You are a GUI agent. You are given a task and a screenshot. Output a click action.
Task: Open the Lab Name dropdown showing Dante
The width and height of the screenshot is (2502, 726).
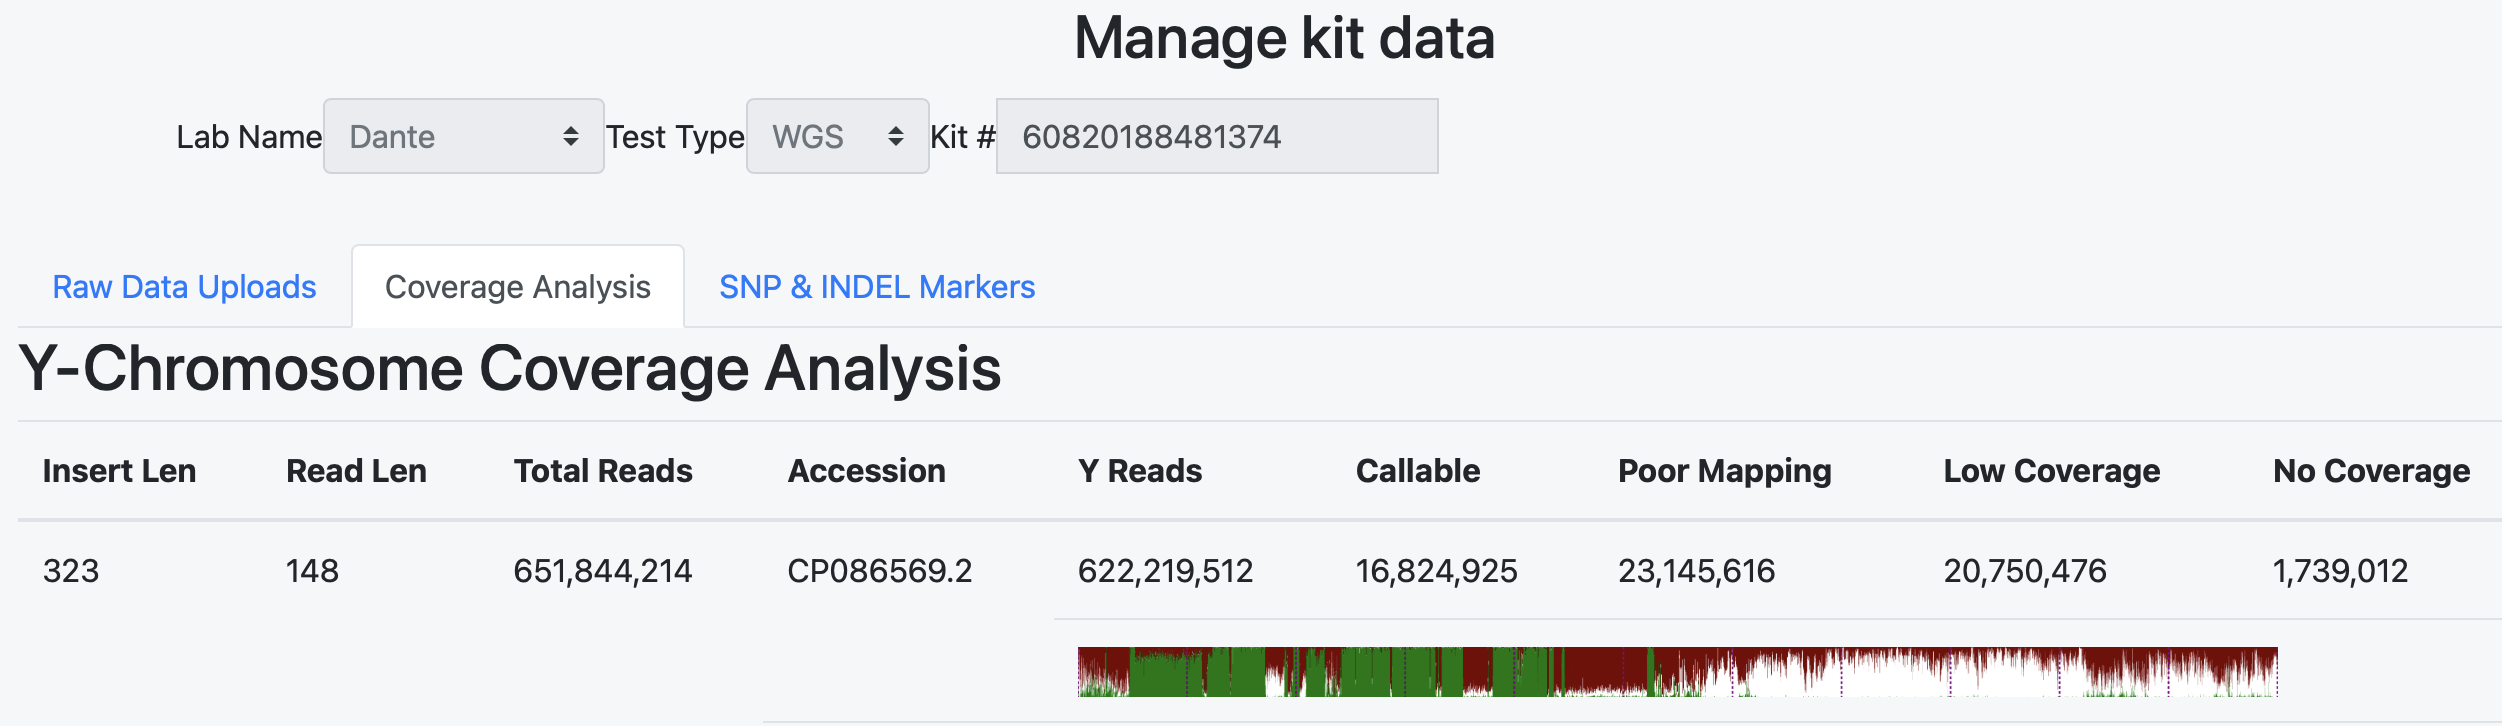pos(464,136)
